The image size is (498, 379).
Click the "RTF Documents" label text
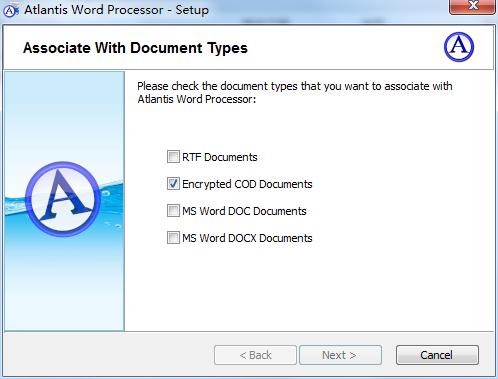(x=220, y=157)
